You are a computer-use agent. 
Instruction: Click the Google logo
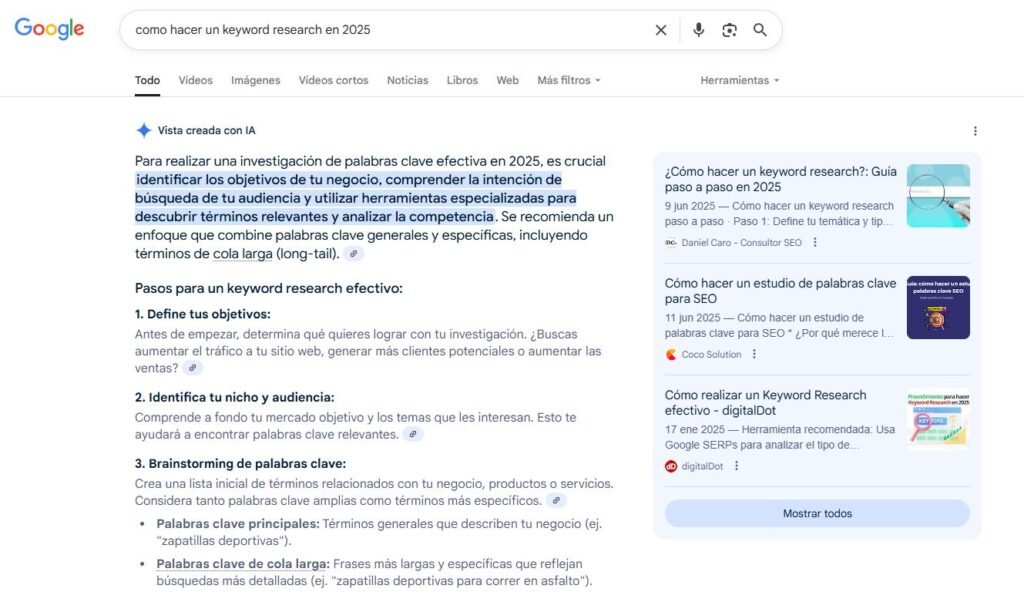click(50, 29)
